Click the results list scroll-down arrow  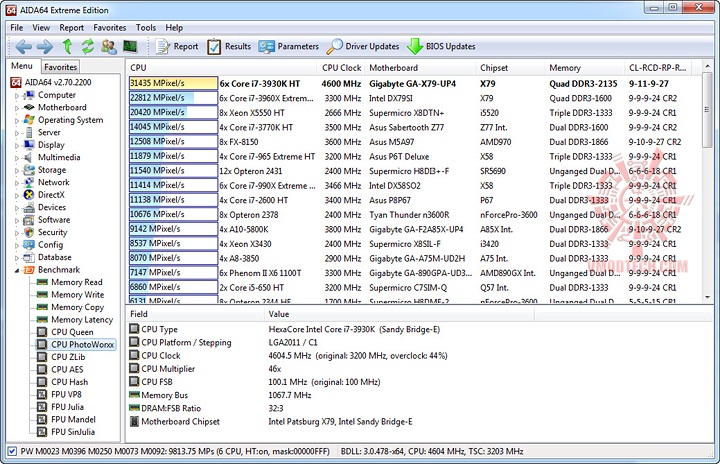click(x=707, y=297)
